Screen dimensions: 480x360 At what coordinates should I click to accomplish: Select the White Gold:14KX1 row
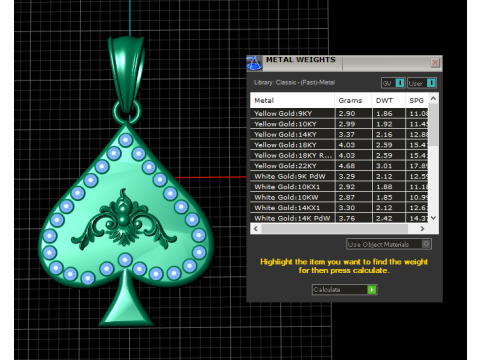[x=339, y=208]
